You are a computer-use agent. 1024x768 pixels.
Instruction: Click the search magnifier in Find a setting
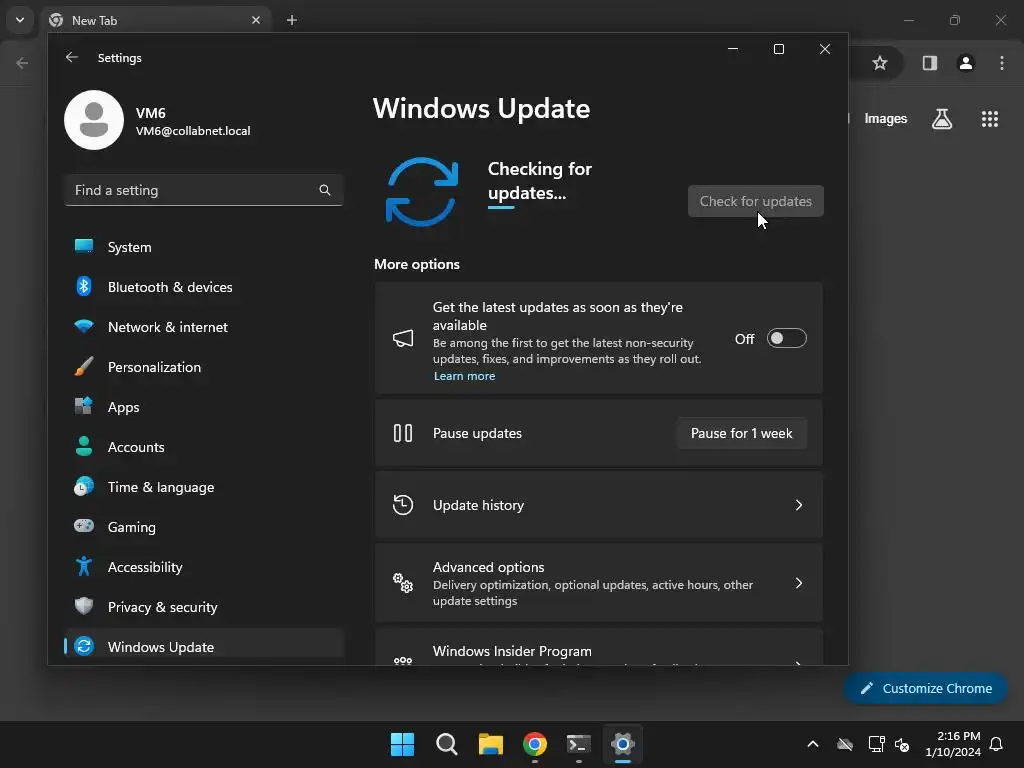click(x=325, y=190)
